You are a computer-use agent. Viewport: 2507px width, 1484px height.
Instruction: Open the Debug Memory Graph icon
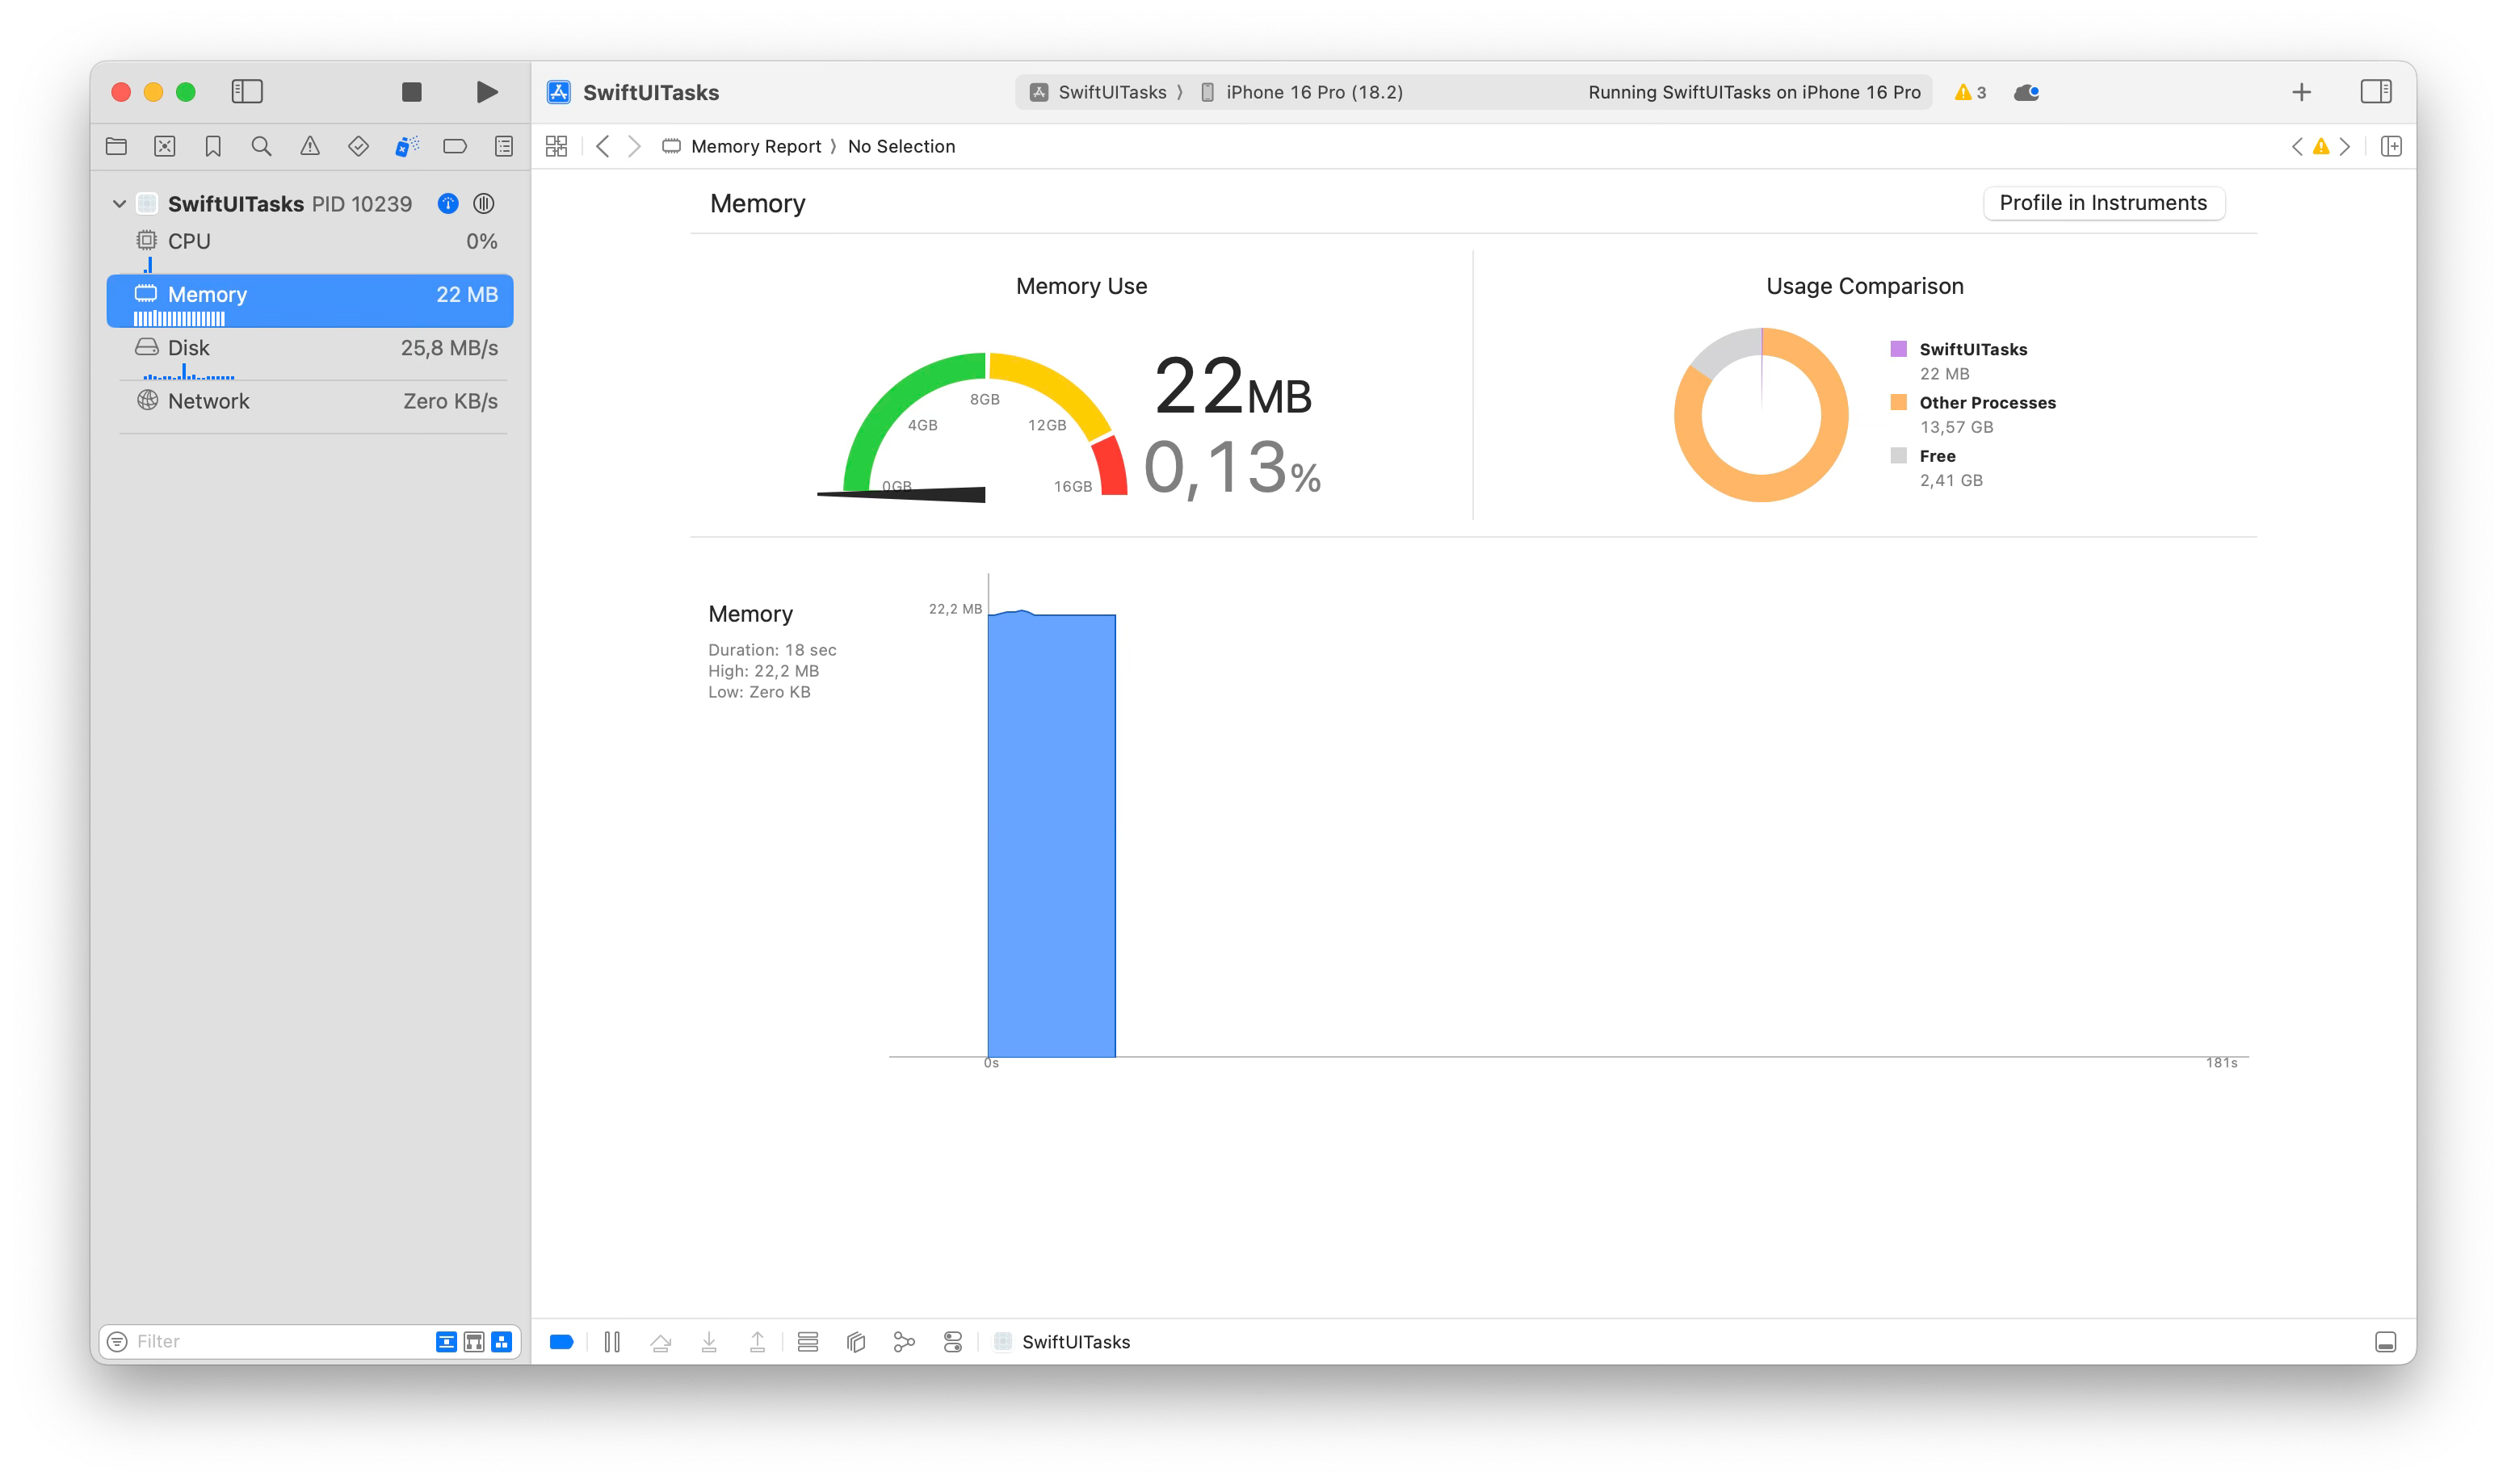[904, 1342]
